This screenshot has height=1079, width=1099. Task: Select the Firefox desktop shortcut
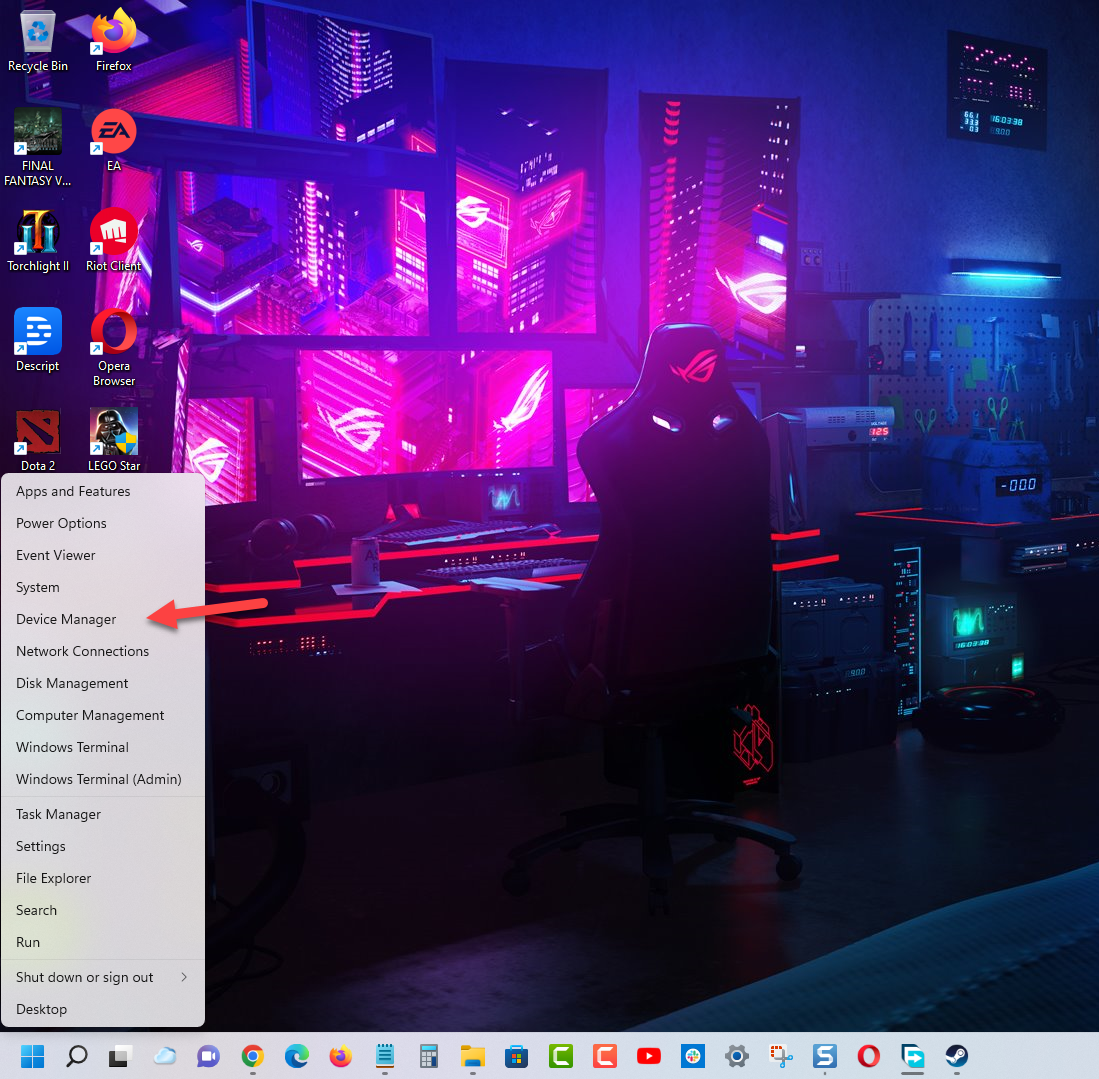(x=114, y=41)
